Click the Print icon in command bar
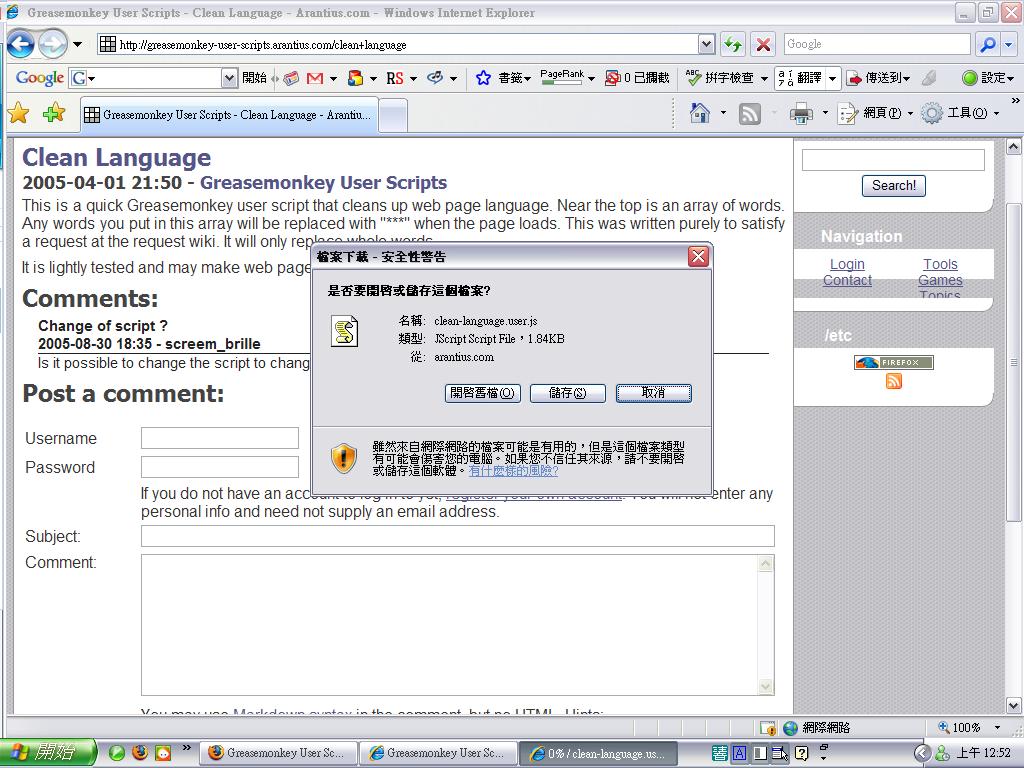This screenshot has width=1024, height=768. [801, 114]
